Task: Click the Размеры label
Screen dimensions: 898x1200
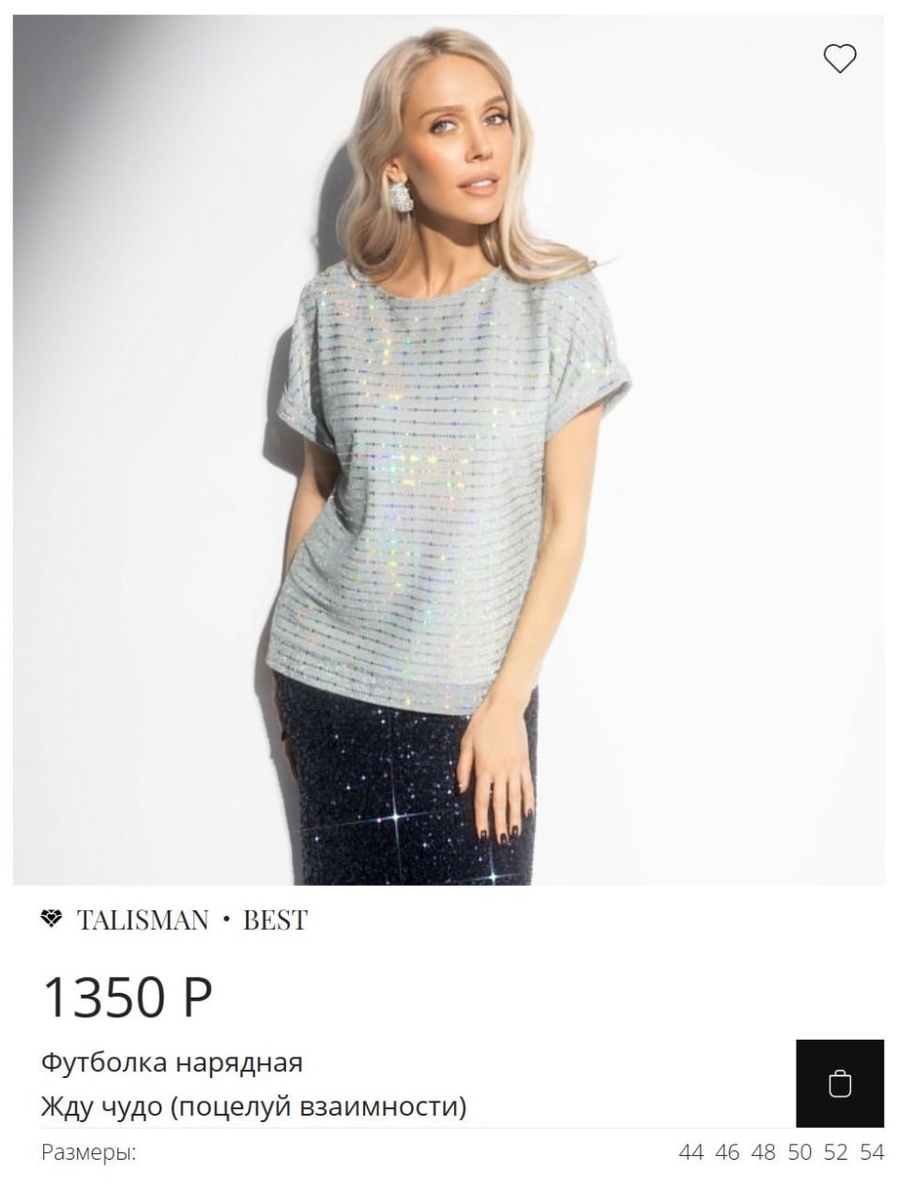Action: (89, 1153)
